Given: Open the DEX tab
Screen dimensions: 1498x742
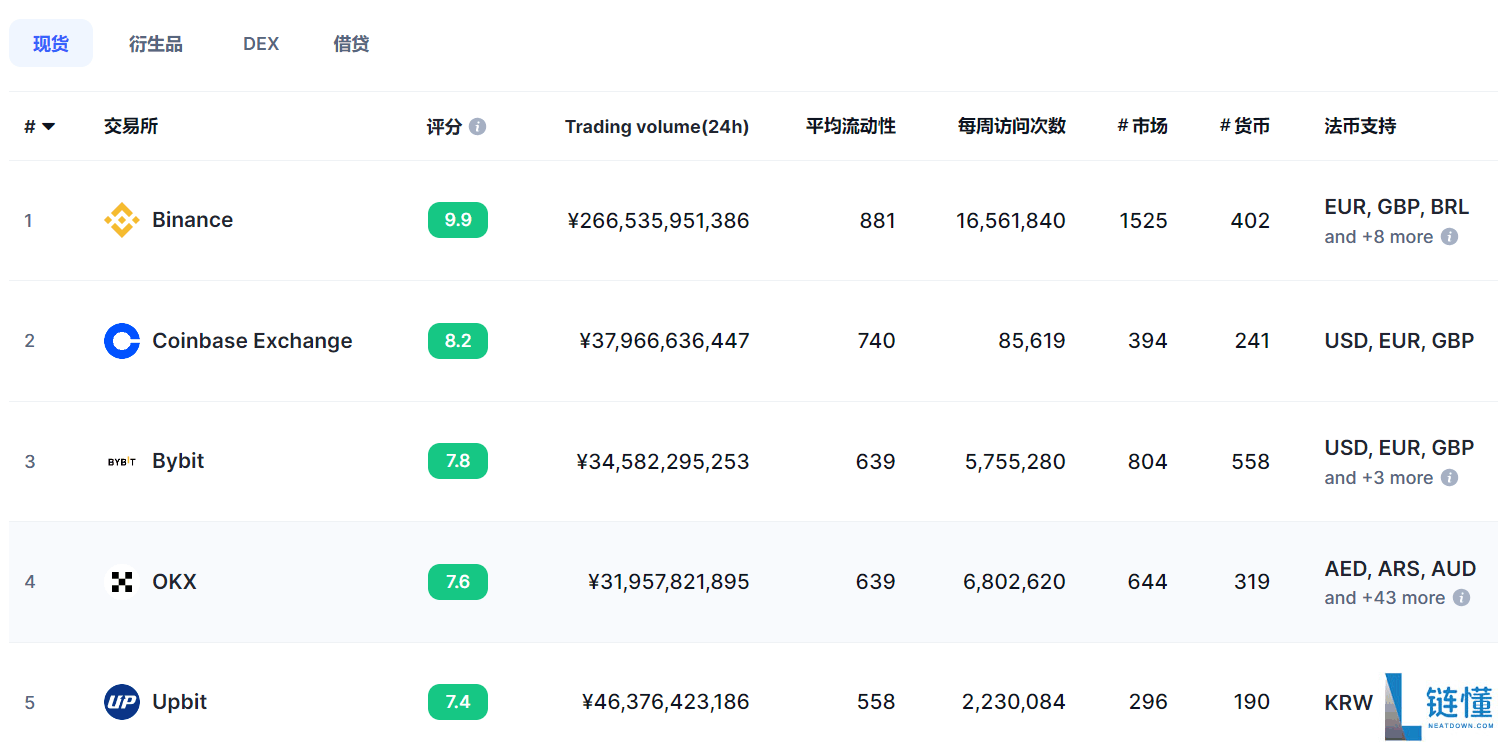Looking at the screenshot, I should click(x=261, y=44).
